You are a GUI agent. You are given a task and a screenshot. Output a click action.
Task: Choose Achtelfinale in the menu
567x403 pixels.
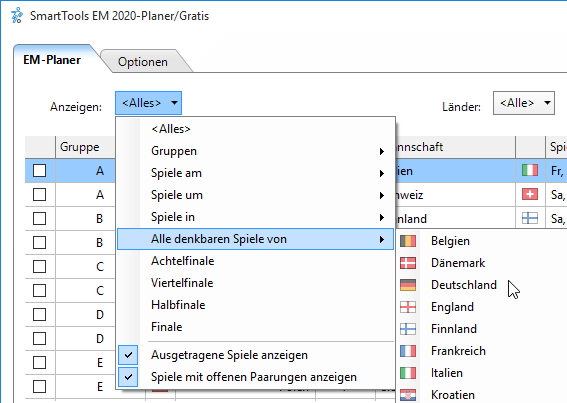(255, 261)
